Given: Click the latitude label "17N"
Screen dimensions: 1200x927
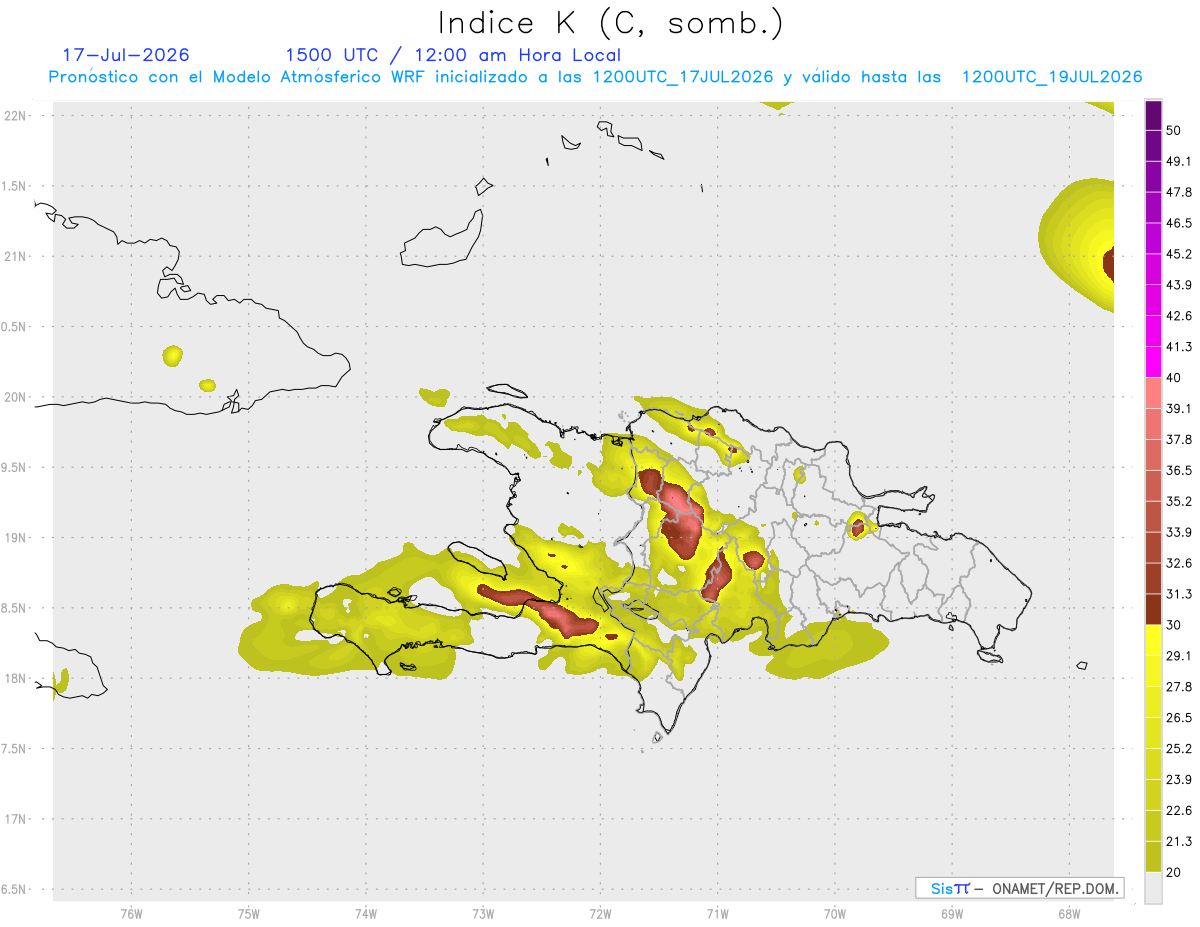Looking at the screenshot, I should [15, 819].
